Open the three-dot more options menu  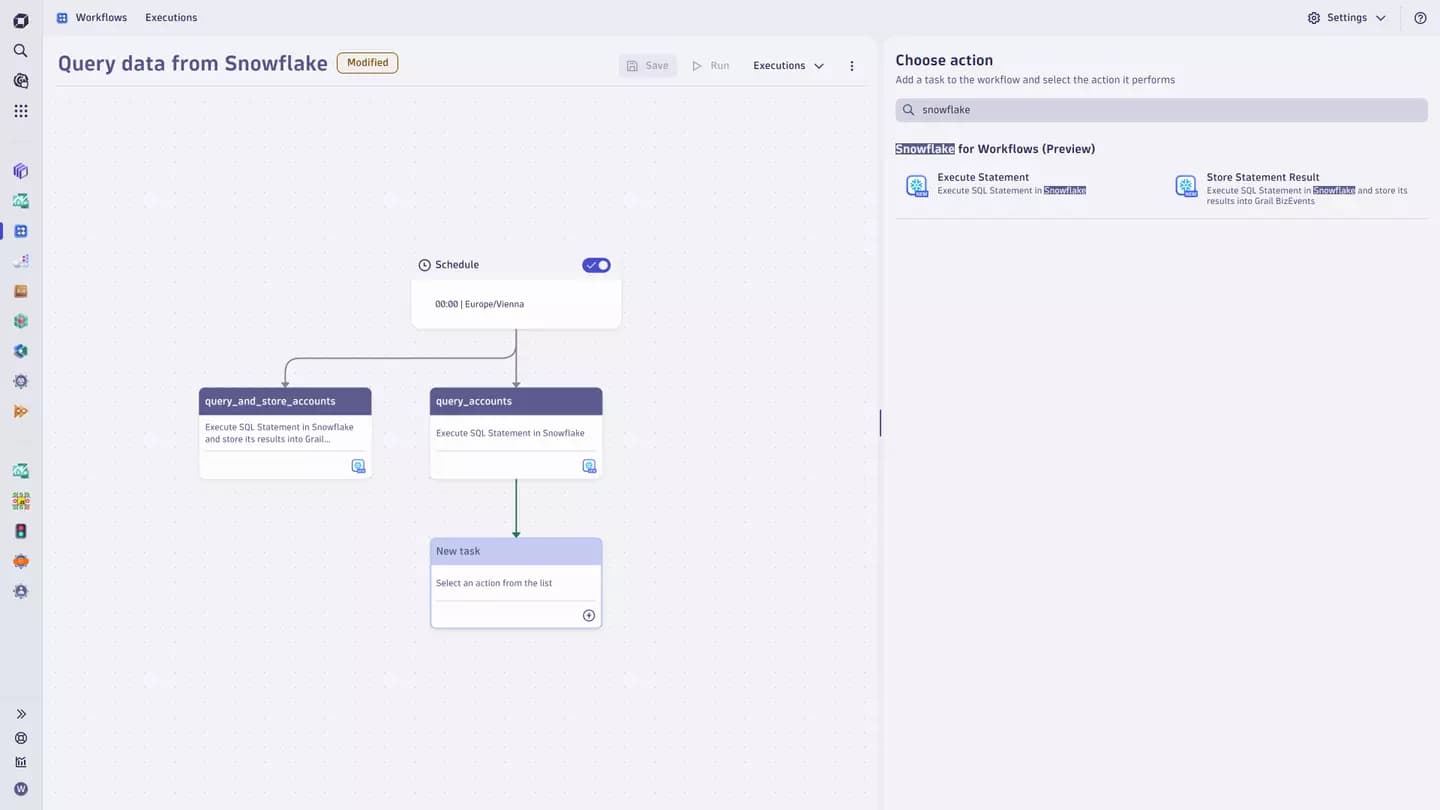852,66
